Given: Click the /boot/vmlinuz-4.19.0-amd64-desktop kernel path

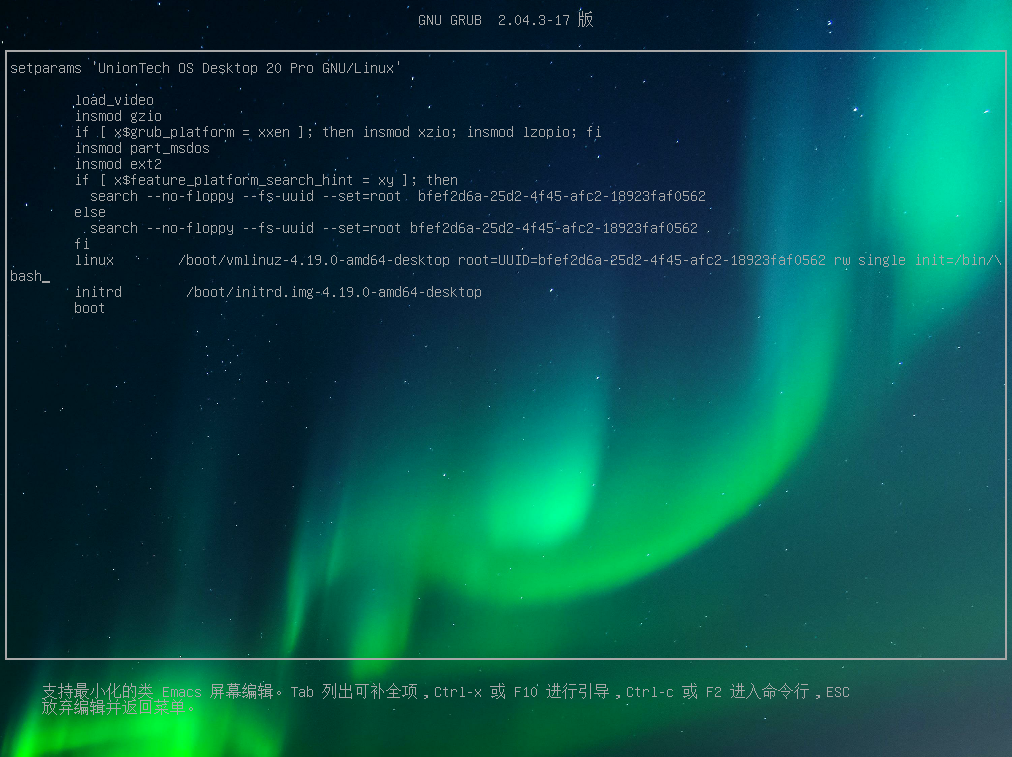Looking at the screenshot, I should point(314,260).
